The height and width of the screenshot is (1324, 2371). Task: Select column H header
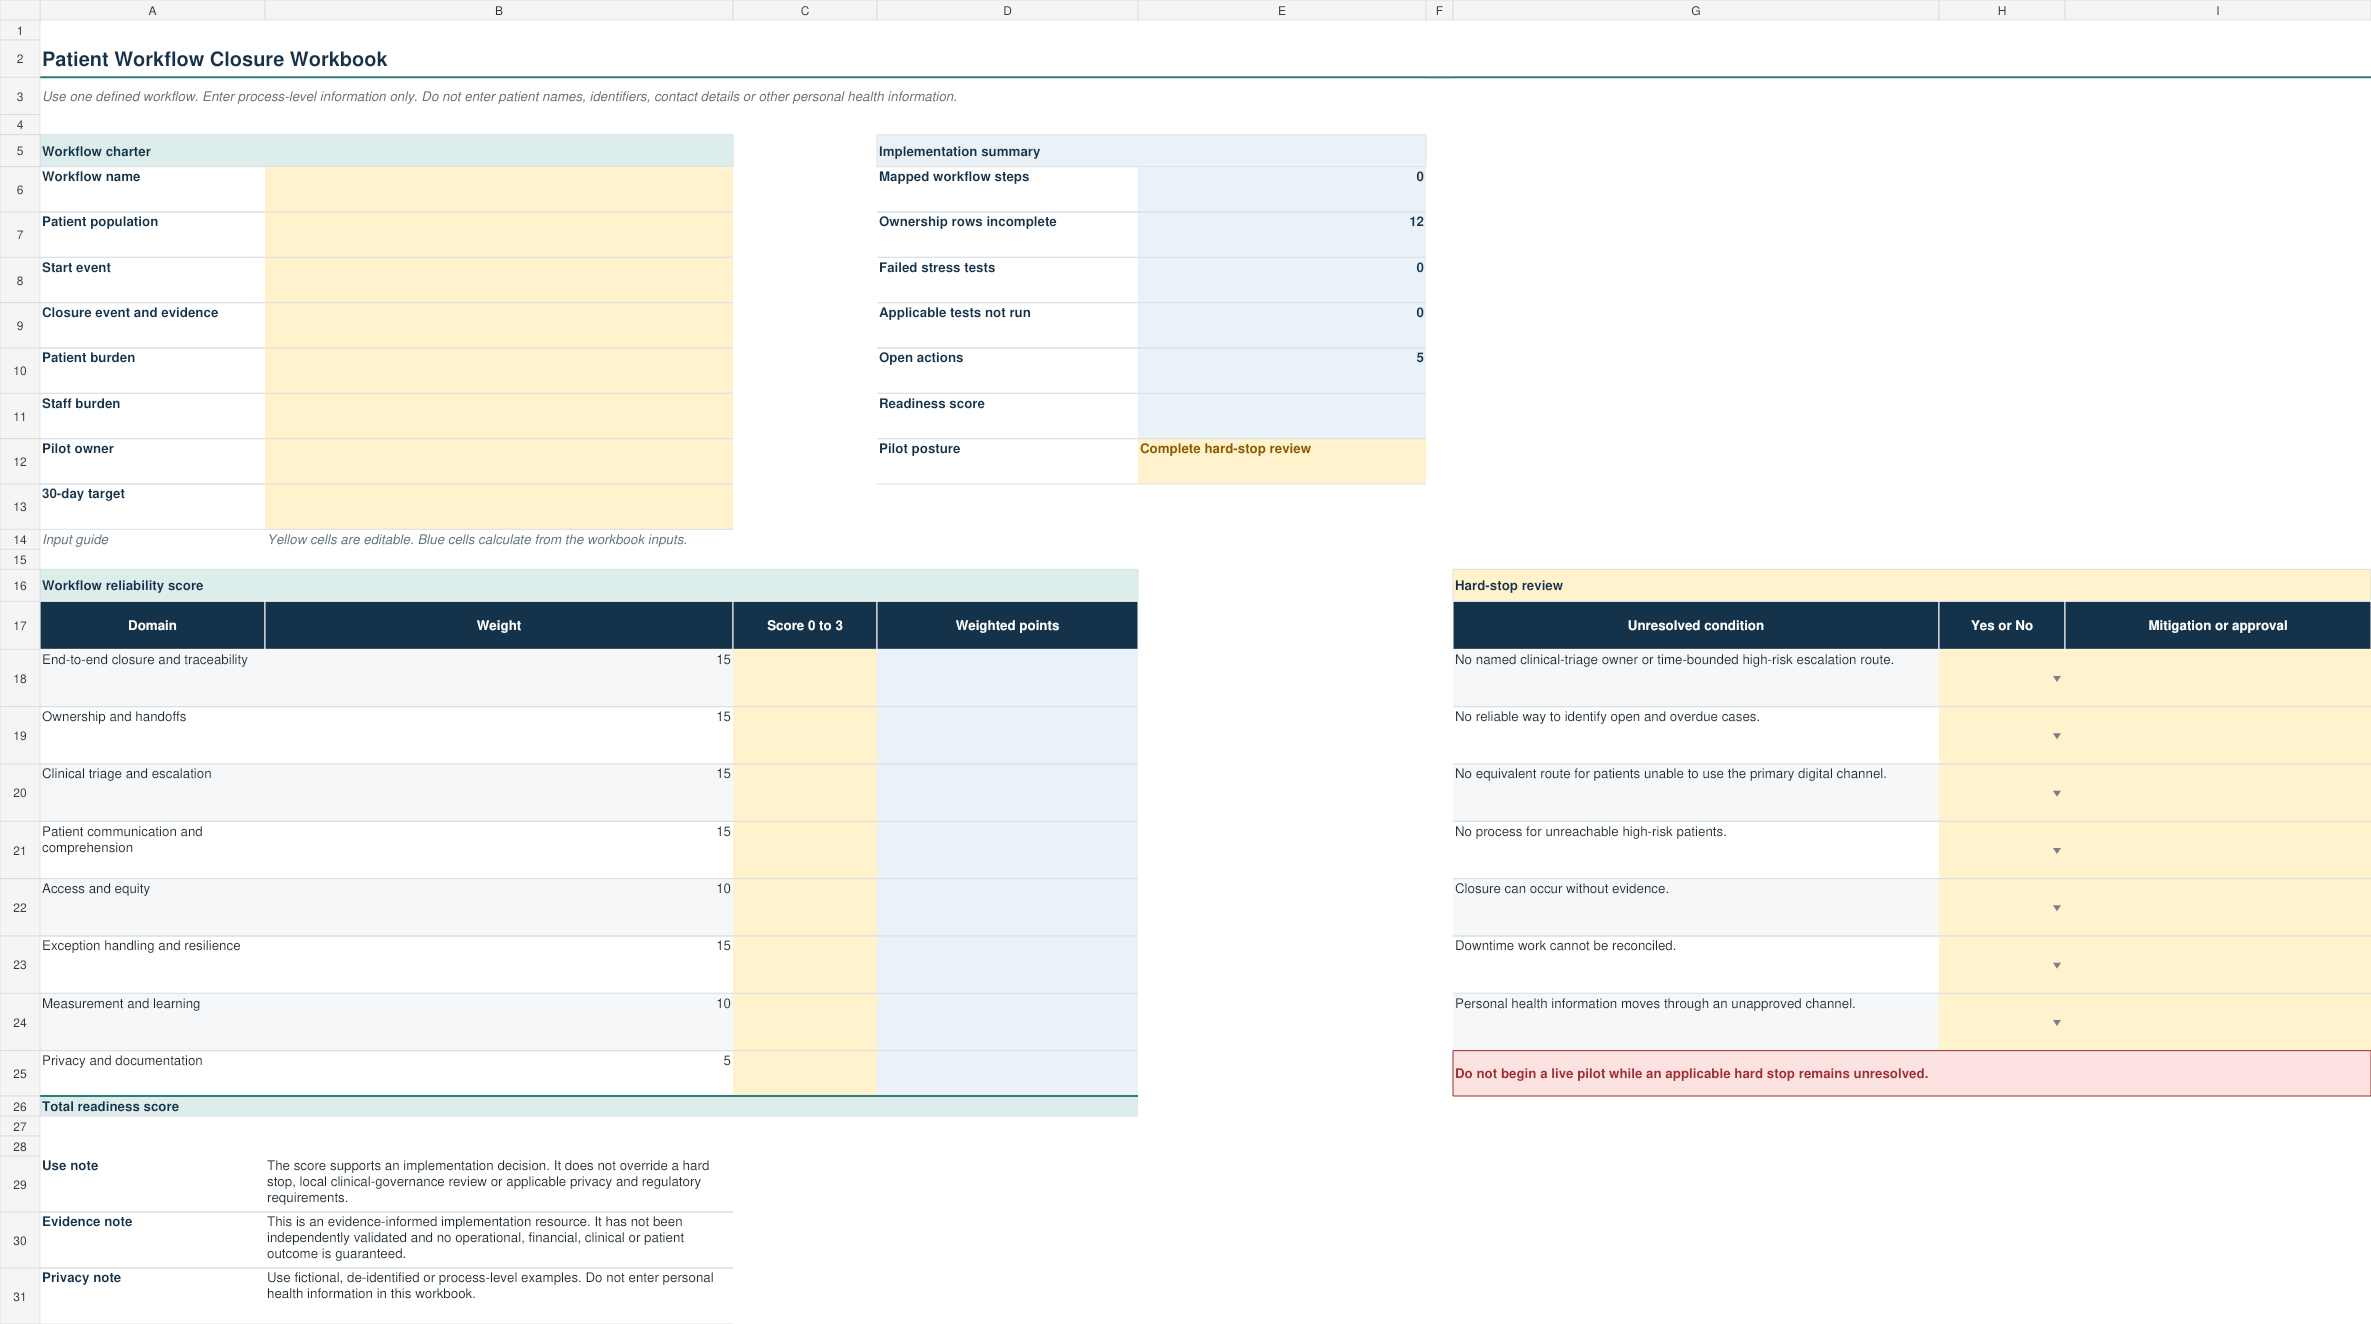[x=2001, y=10]
